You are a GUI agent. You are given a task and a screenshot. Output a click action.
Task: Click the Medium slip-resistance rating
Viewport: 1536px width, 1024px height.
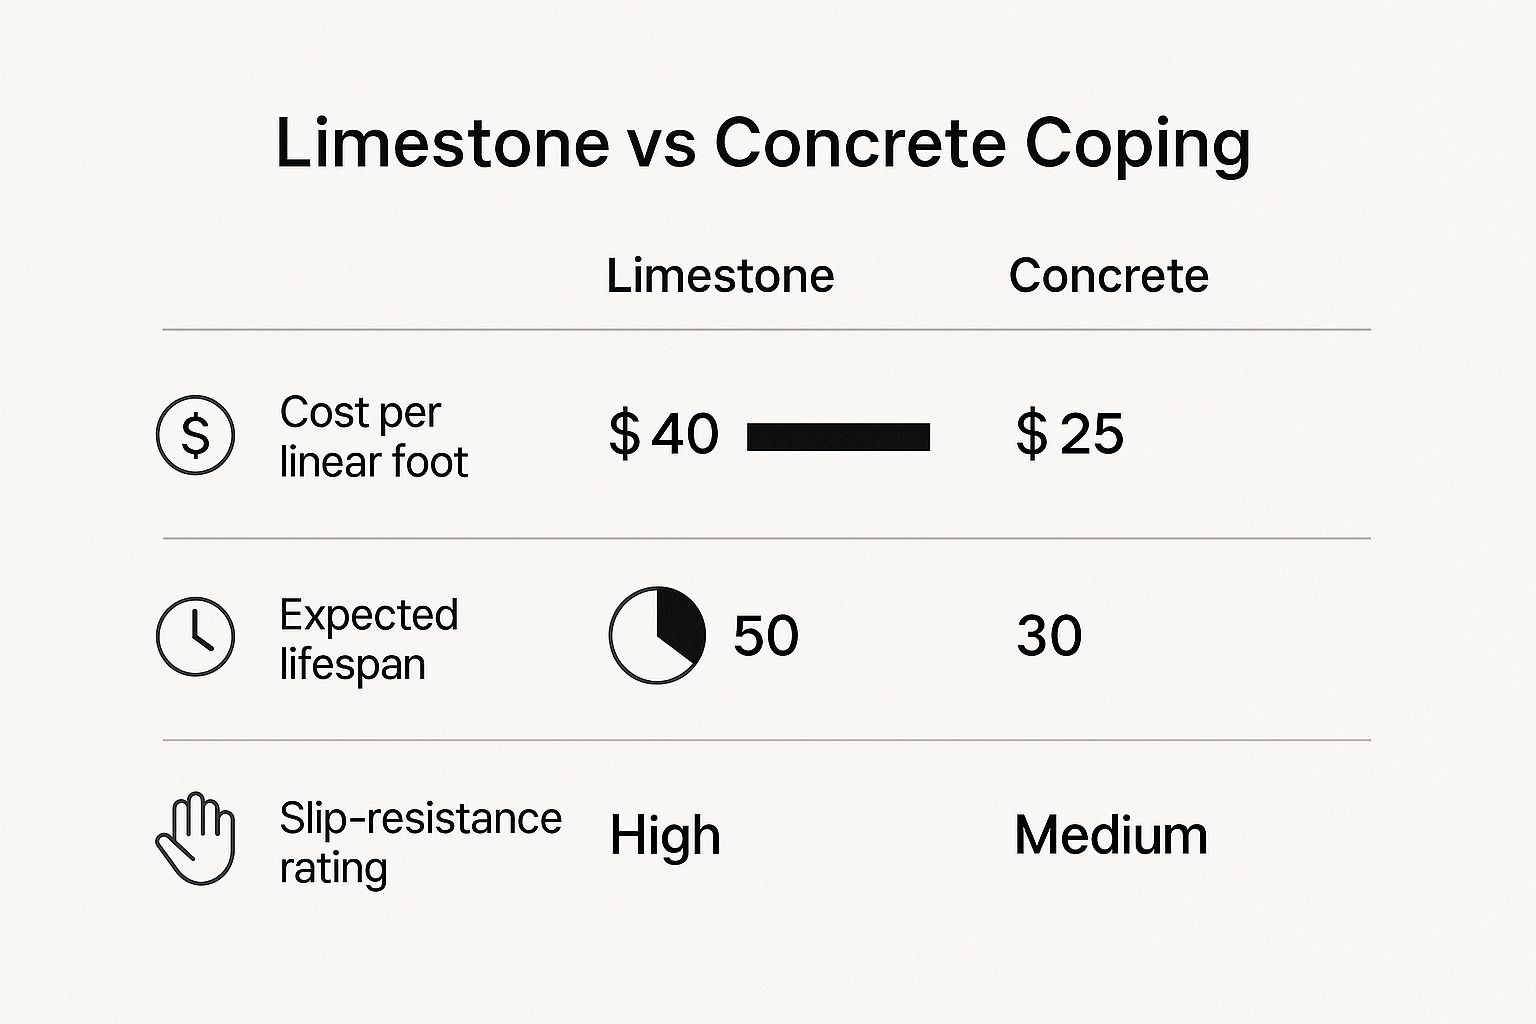tap(1110, 835)
